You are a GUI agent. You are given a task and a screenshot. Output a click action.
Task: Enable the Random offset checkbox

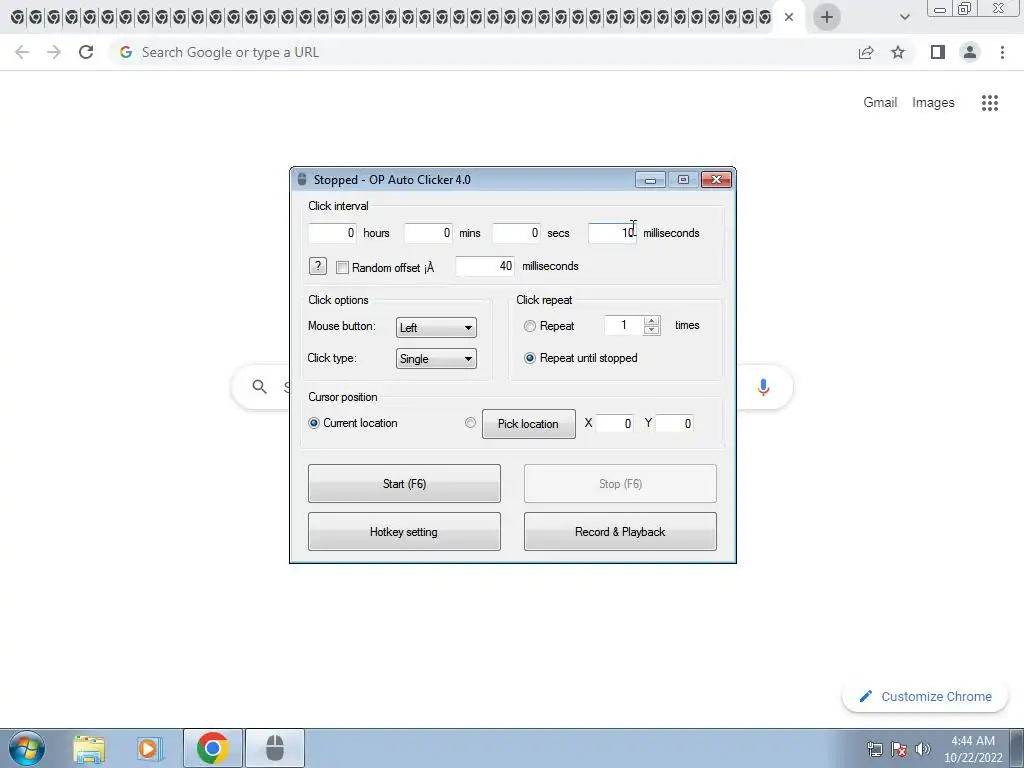tap(342, 267)
